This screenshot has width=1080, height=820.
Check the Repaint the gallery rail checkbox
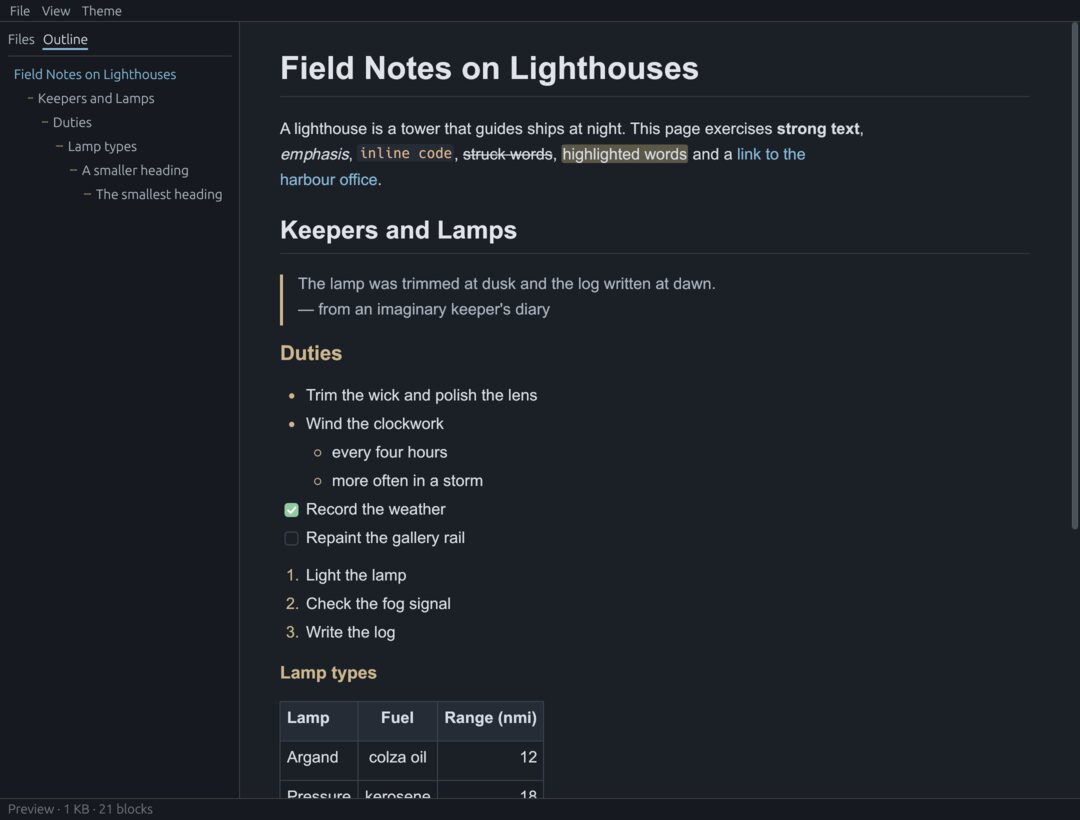click(291, 538)
